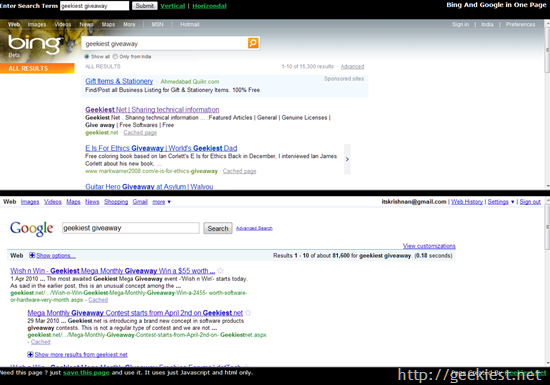
Task: Click Sign out in Google
Action: pyautogui.click(x=530, y=202)
